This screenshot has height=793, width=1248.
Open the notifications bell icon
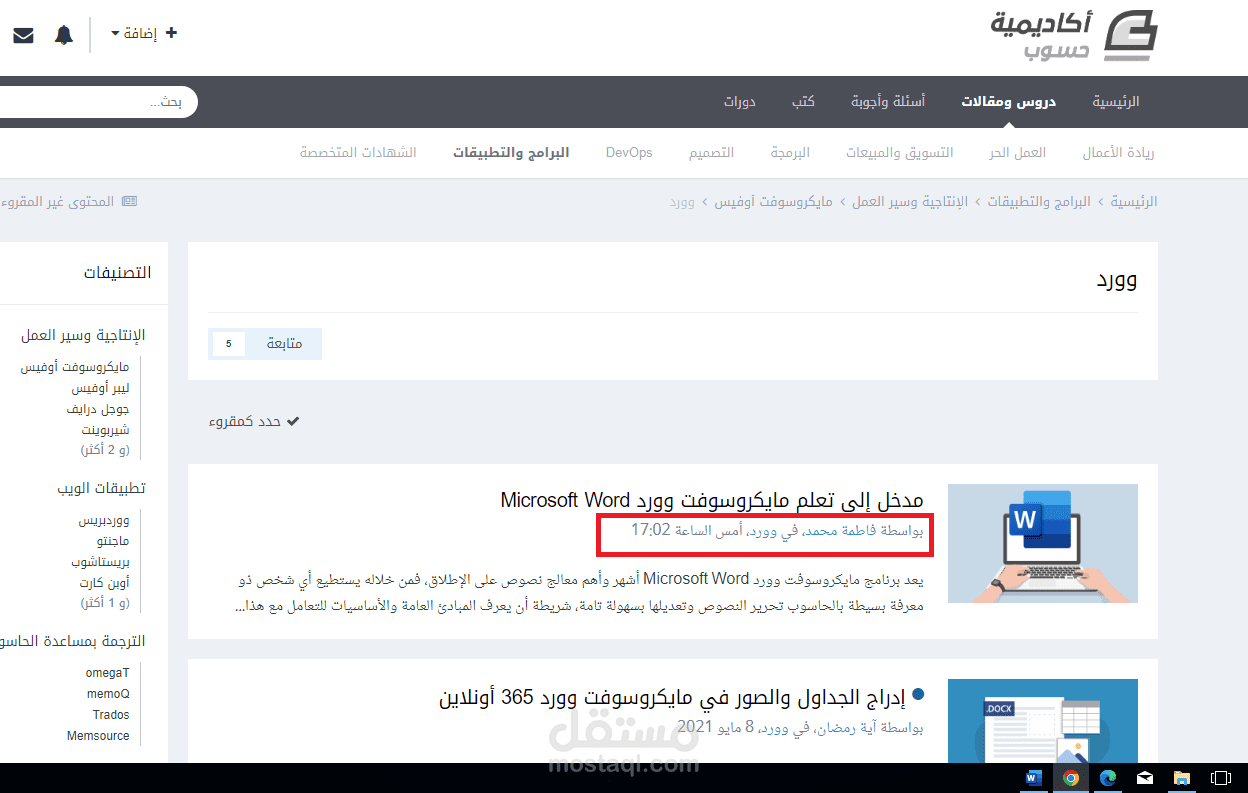click(64, 35)
